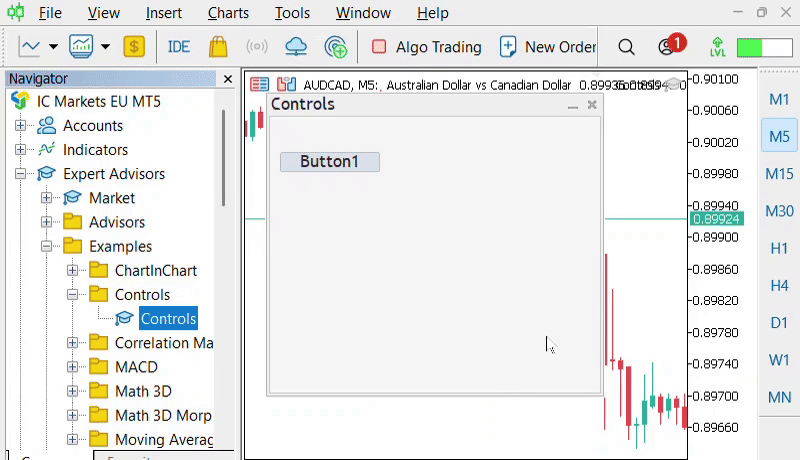Switch chart to D1 timeframe
800x460 pixels.
tap(779, 323)
